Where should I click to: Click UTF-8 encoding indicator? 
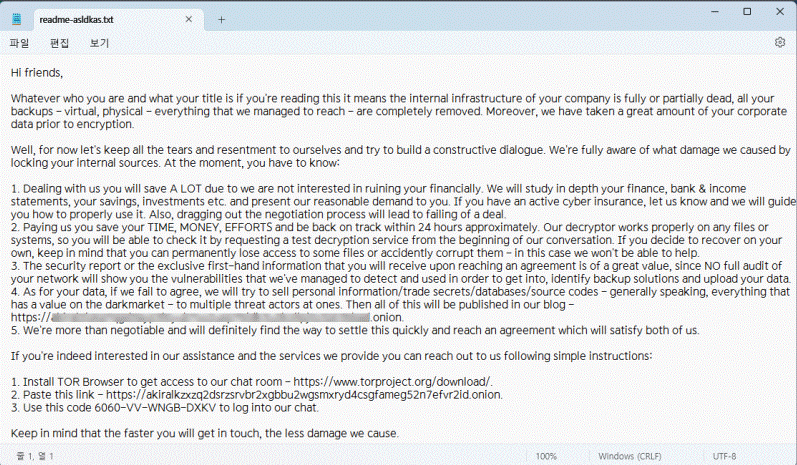[724, 456]
